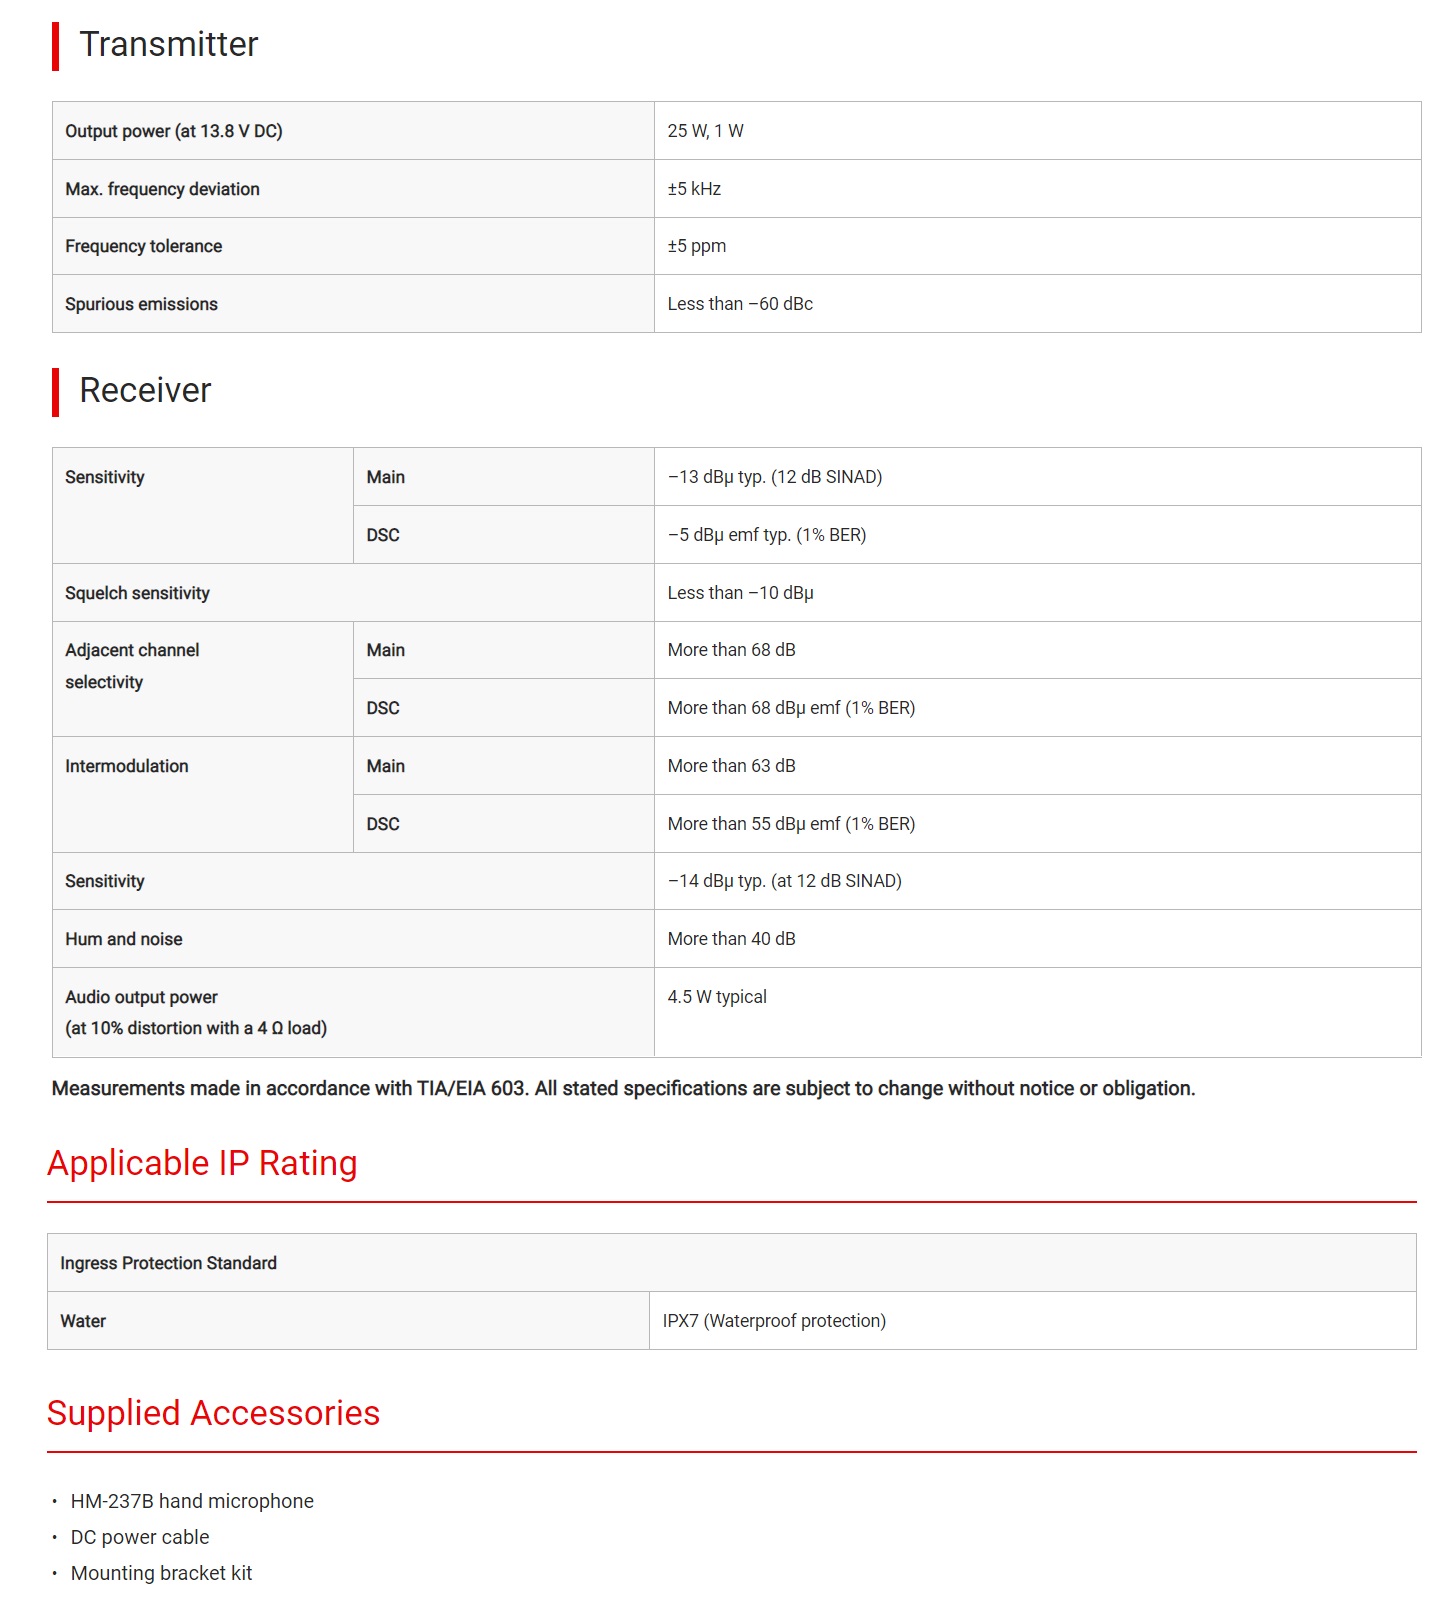The image size is (1451, 1618).
Task: Click the Supplied Accessories heading
Action: (x=213, y=1414)
